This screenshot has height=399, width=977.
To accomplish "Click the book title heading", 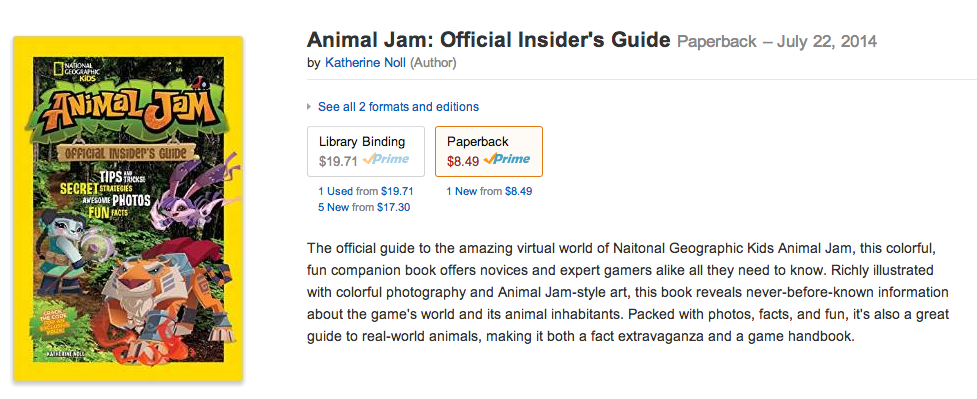I will point(488,41).
